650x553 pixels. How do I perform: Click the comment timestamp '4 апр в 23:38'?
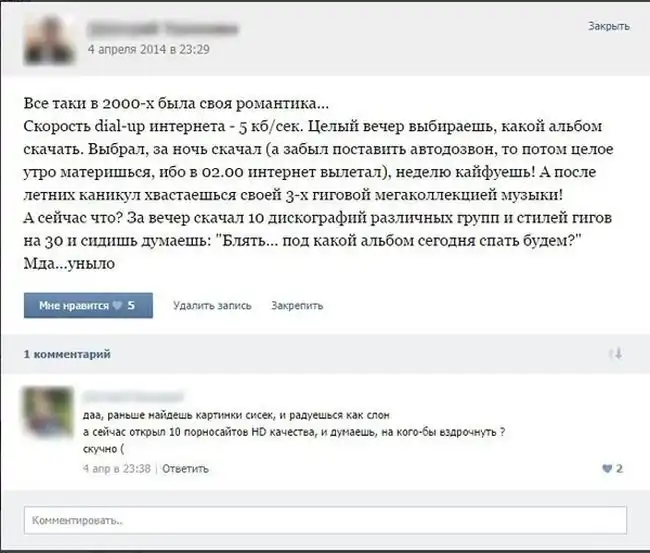[x=117, y=469]
